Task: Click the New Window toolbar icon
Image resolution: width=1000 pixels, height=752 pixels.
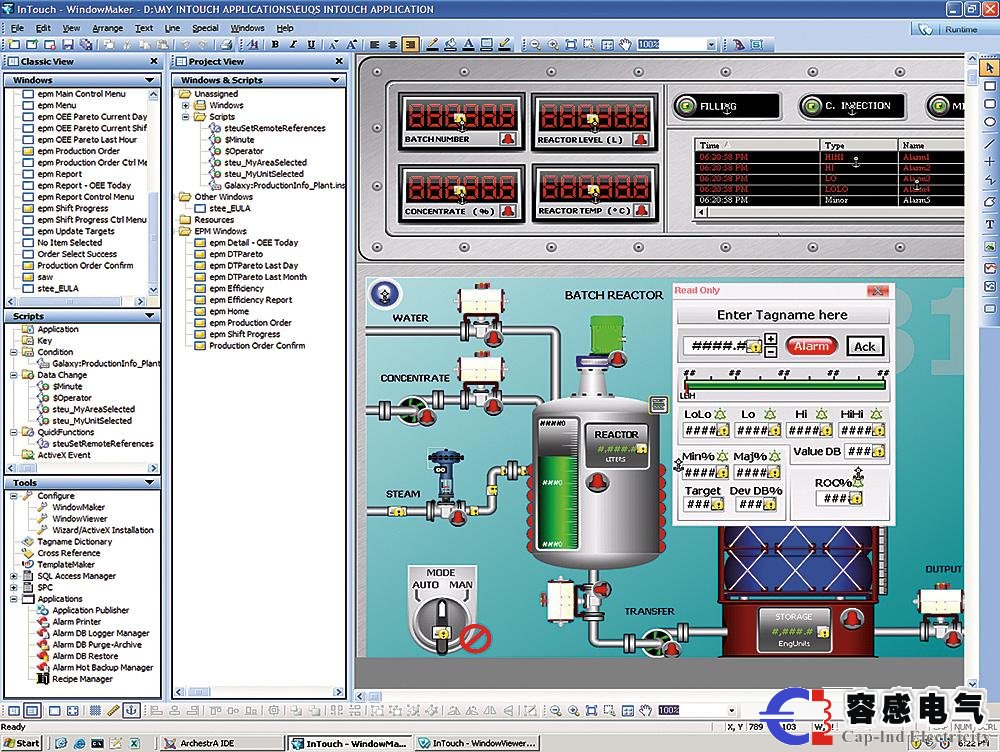Action: coord(14,45)
